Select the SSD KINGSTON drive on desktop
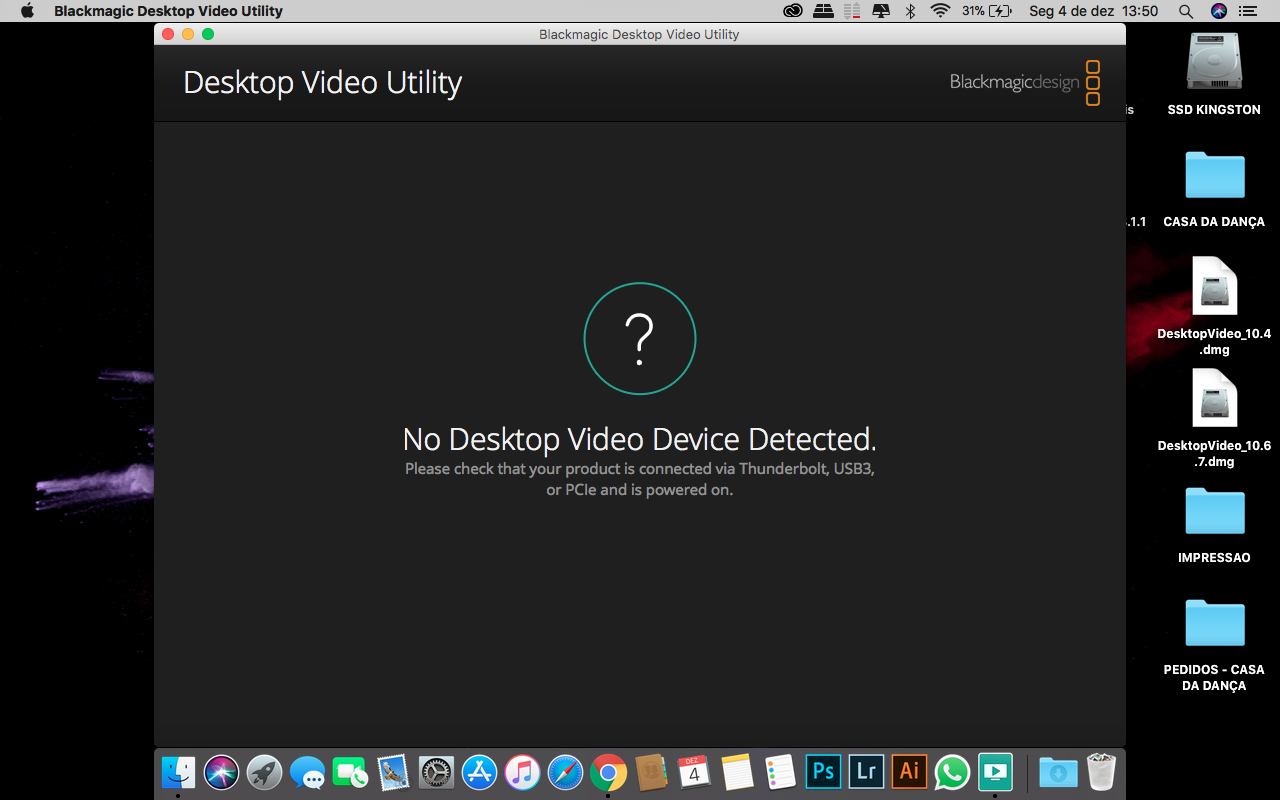 coord(1214,73)
